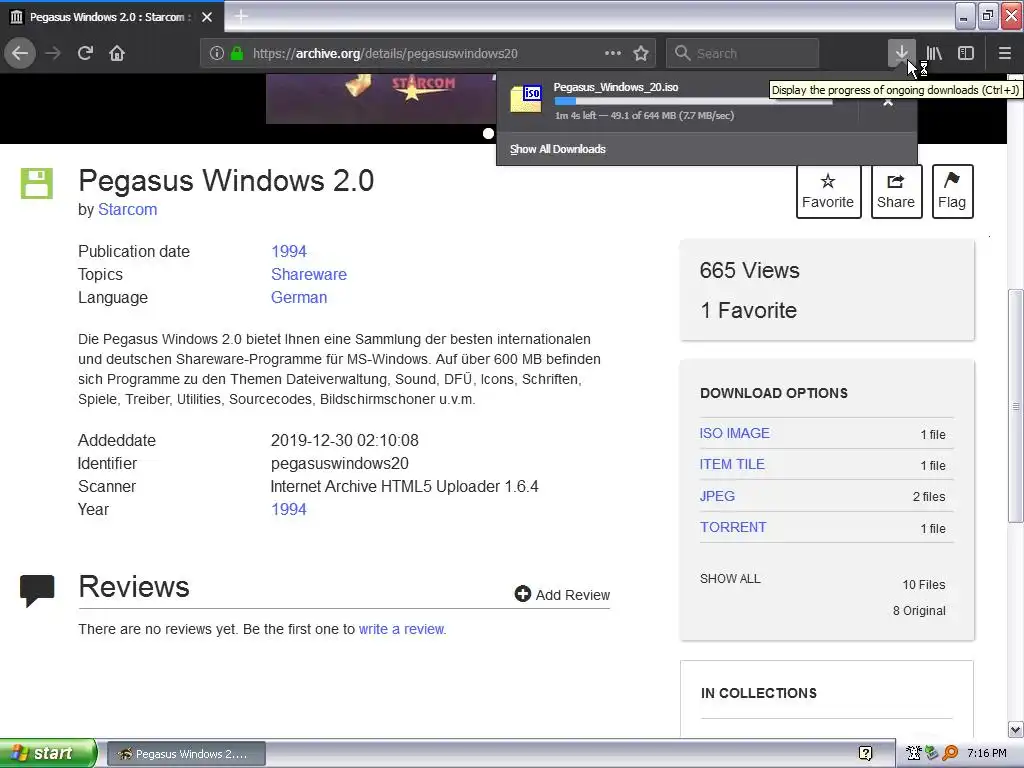
Task: Click the Reviews speech bubble icon
Action: (x=37, y=590)
